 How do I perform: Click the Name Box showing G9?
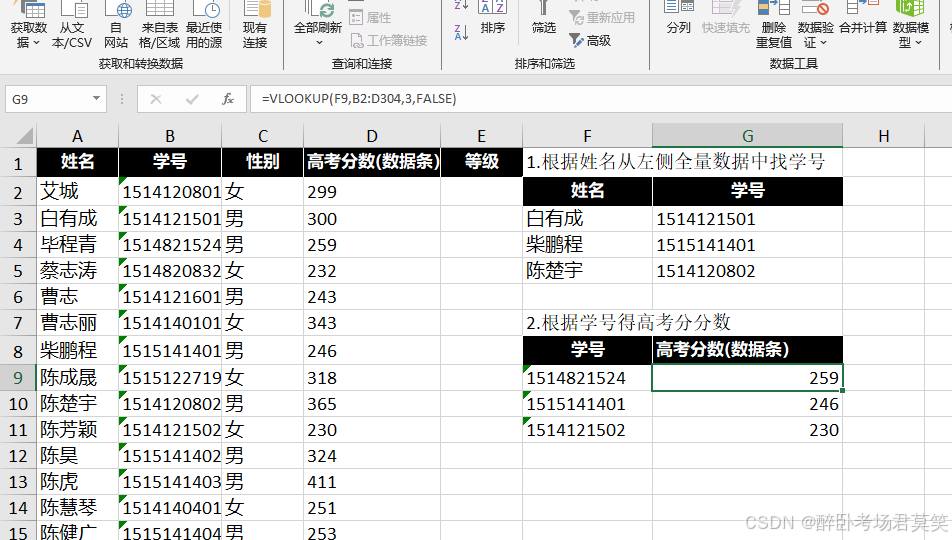coord(49,99)
